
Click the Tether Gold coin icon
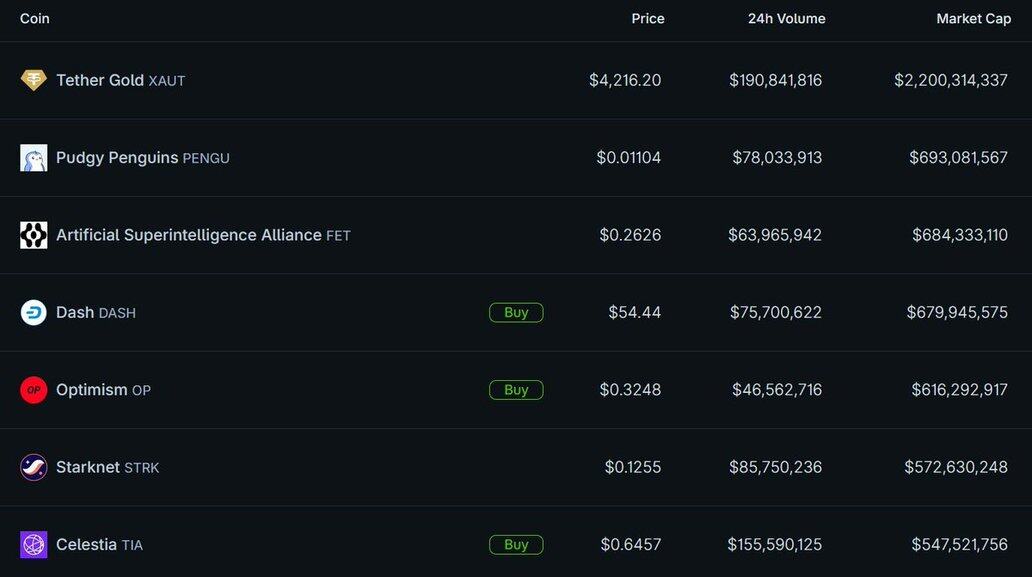click(34, 80)
